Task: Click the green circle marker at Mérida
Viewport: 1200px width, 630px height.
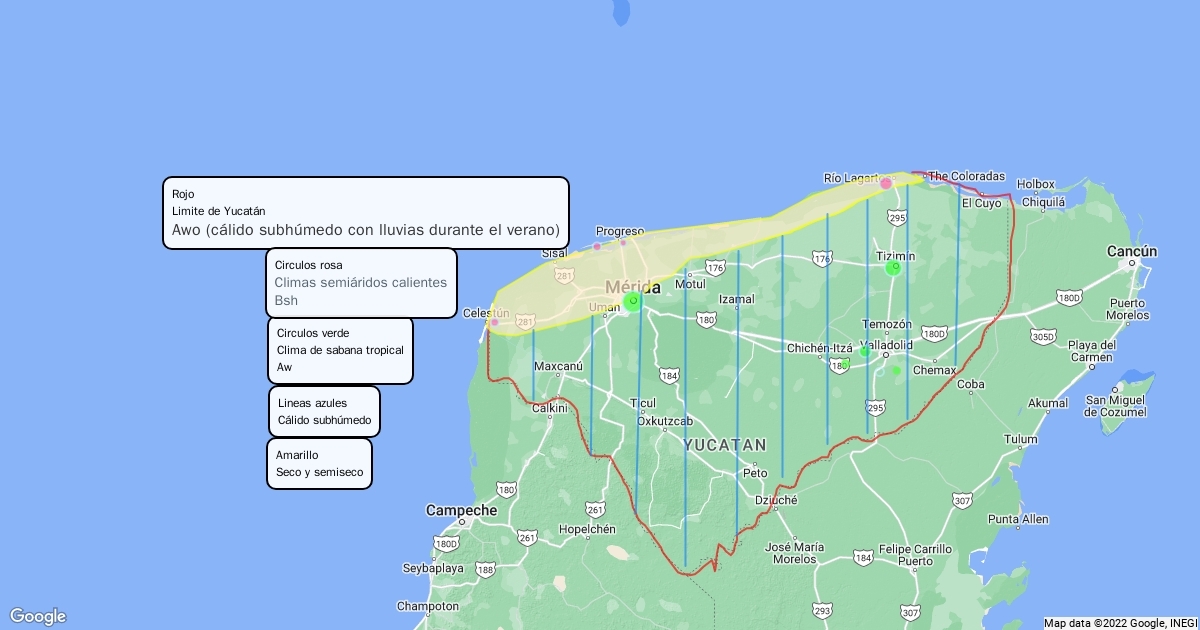Action: click(x=633, y=301)
